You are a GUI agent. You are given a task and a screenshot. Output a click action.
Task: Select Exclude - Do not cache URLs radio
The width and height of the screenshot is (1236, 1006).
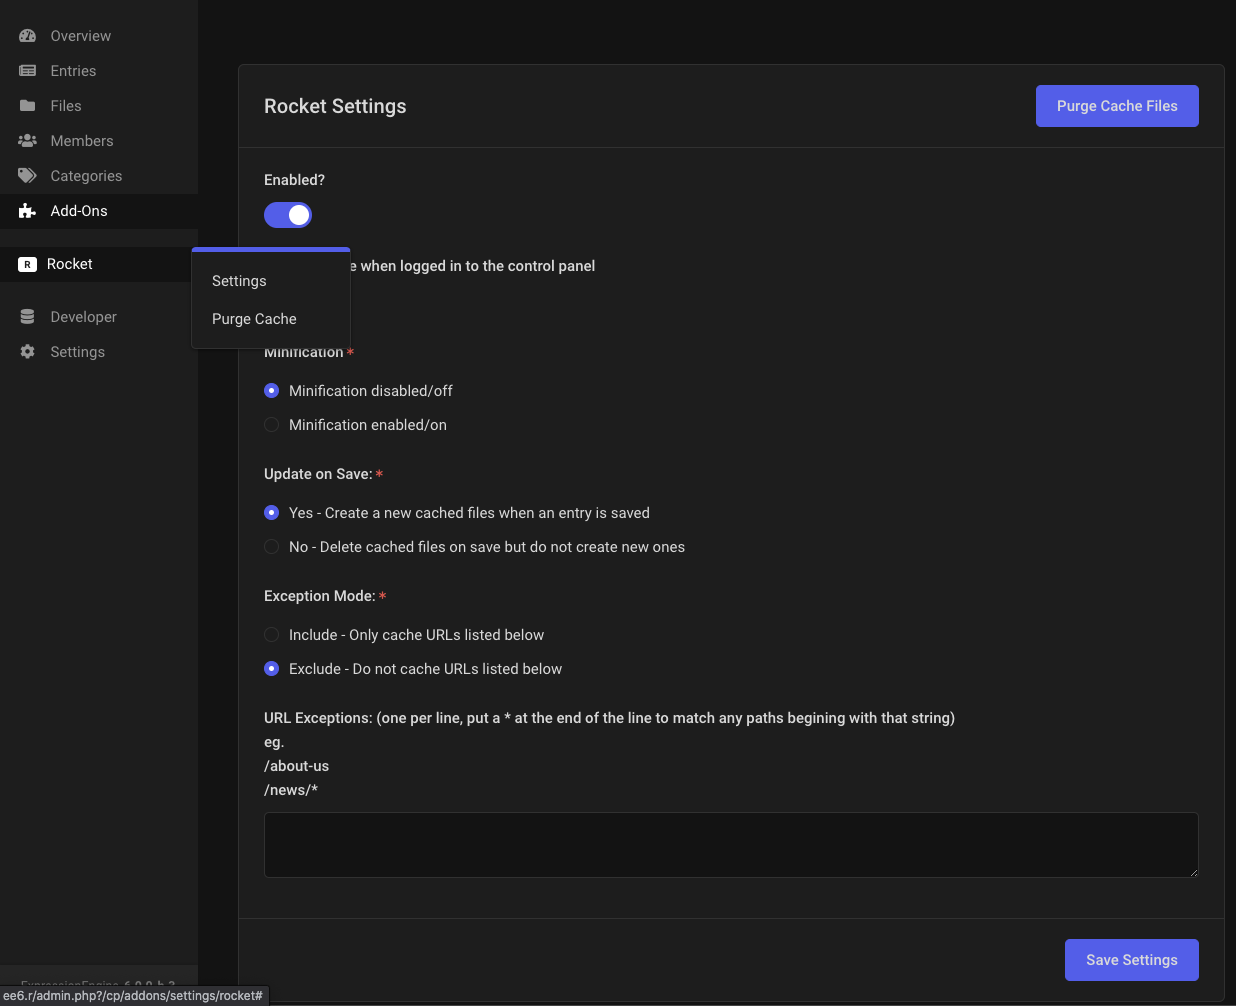pyautogui.click(x=271, y=669)
